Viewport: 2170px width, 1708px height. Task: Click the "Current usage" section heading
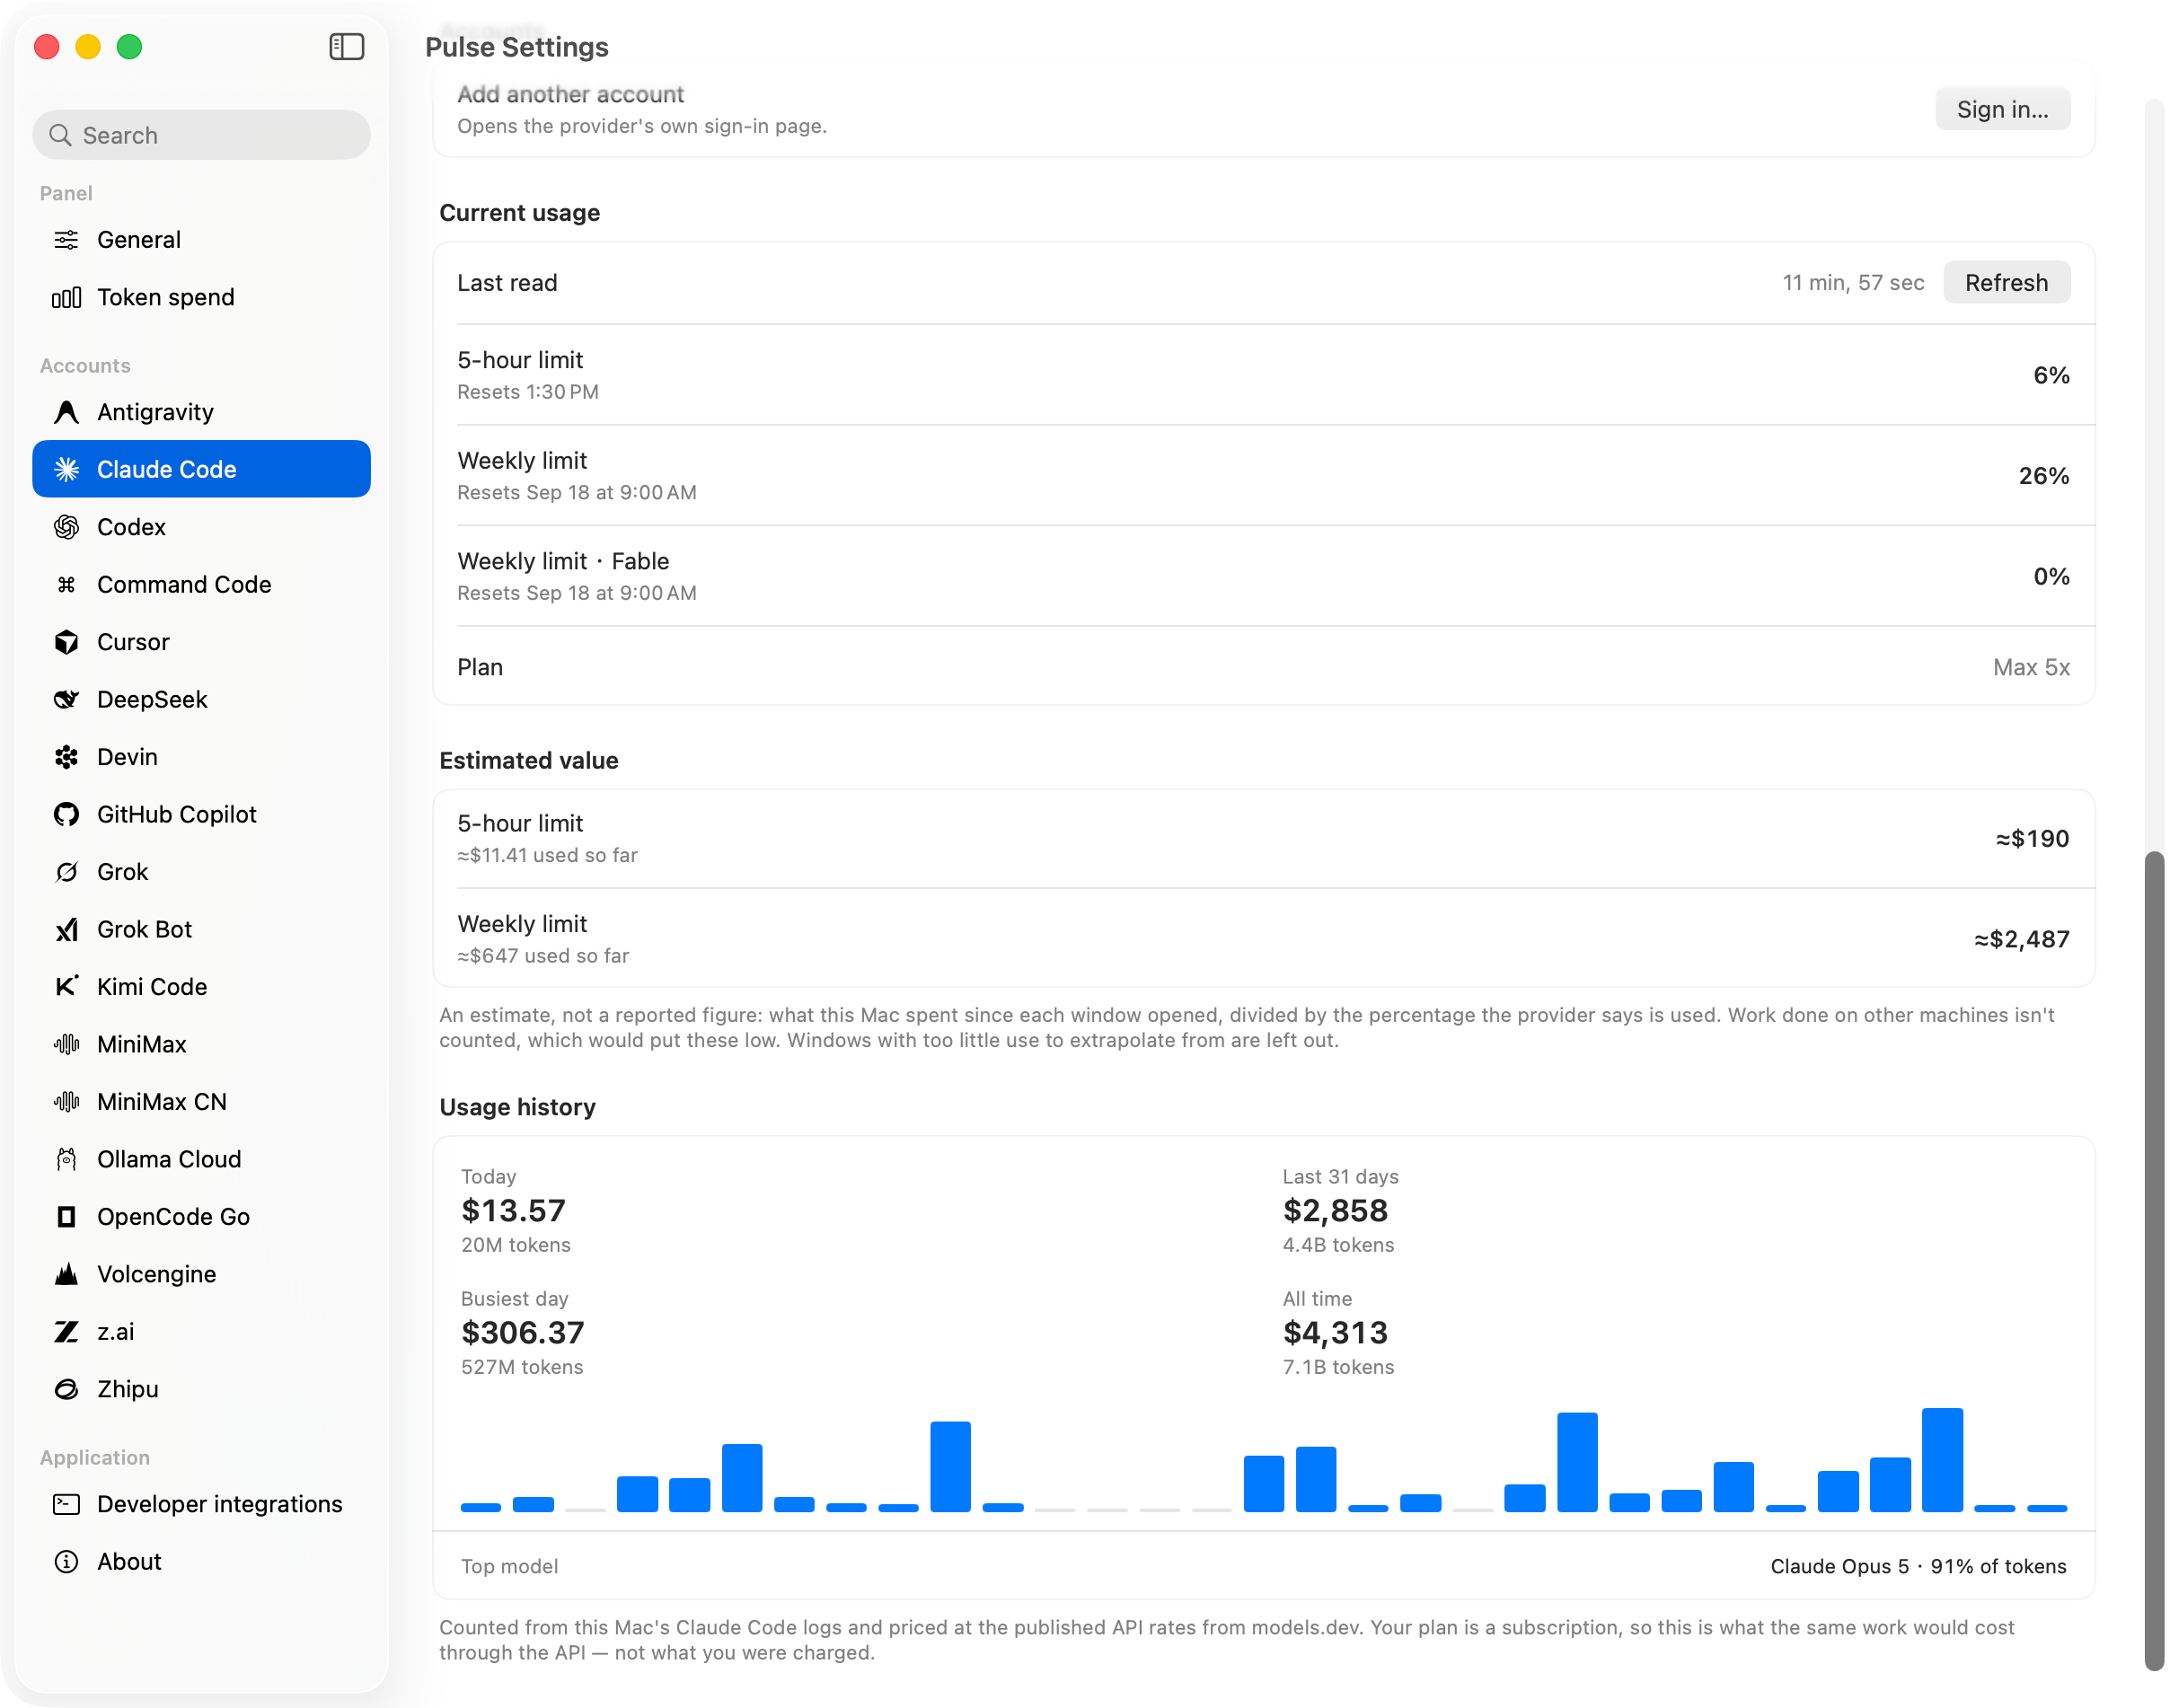tap(519, 213)
